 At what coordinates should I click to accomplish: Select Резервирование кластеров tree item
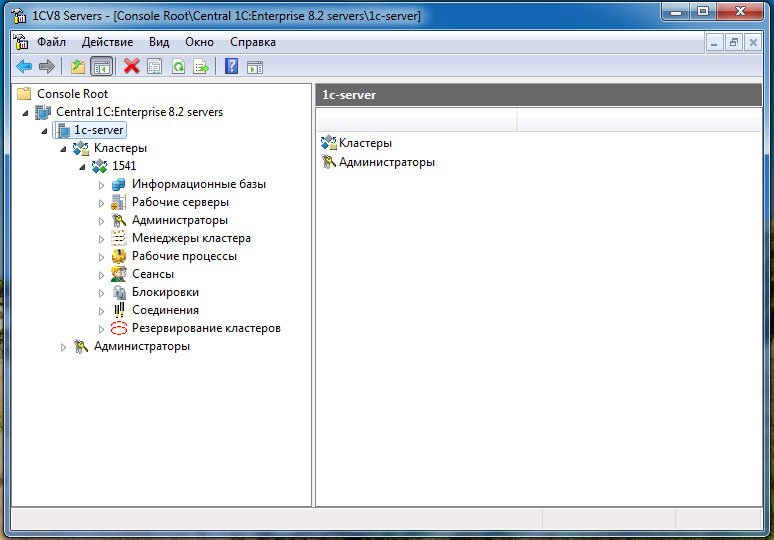[x=205, y=328]
